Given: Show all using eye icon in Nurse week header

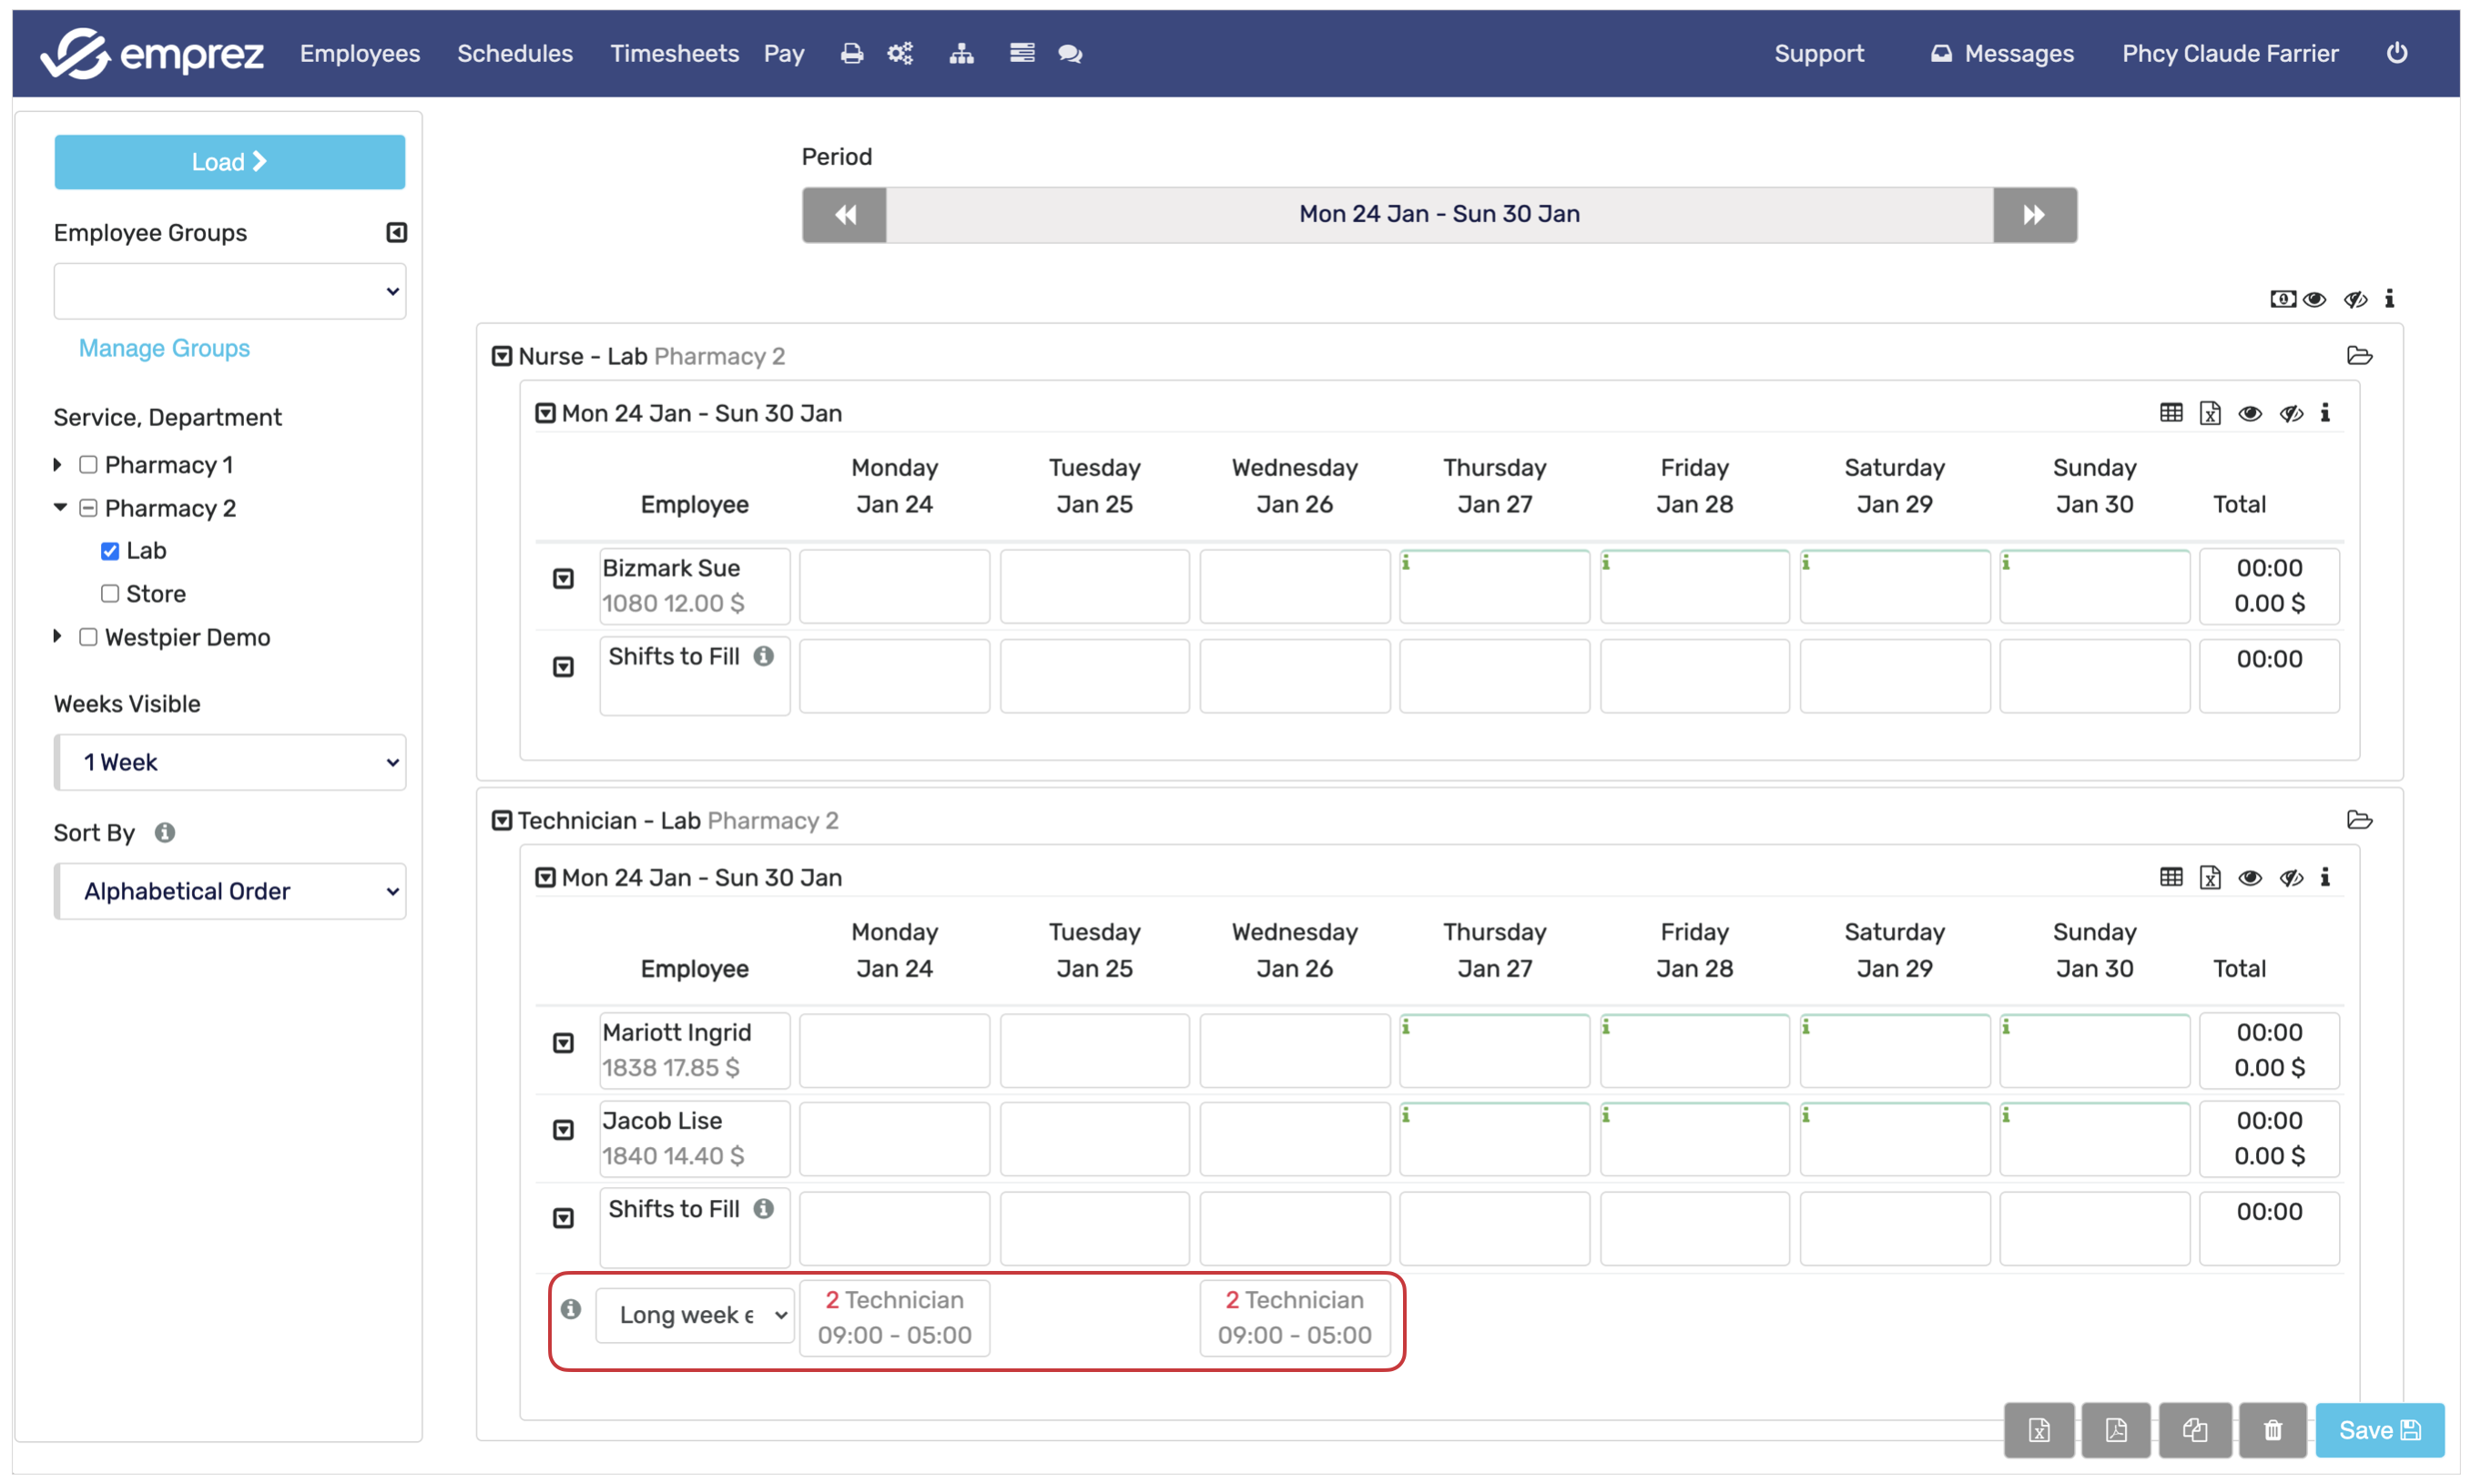Looking at the screenshot, I should coord(2250,413).
